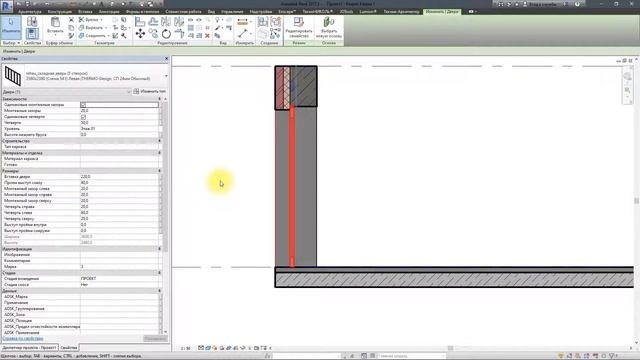The width and height of the screenshot is (640, 360).
Task: Activate the Copy tool in Редактирование
Action: (x=153, y=34)
